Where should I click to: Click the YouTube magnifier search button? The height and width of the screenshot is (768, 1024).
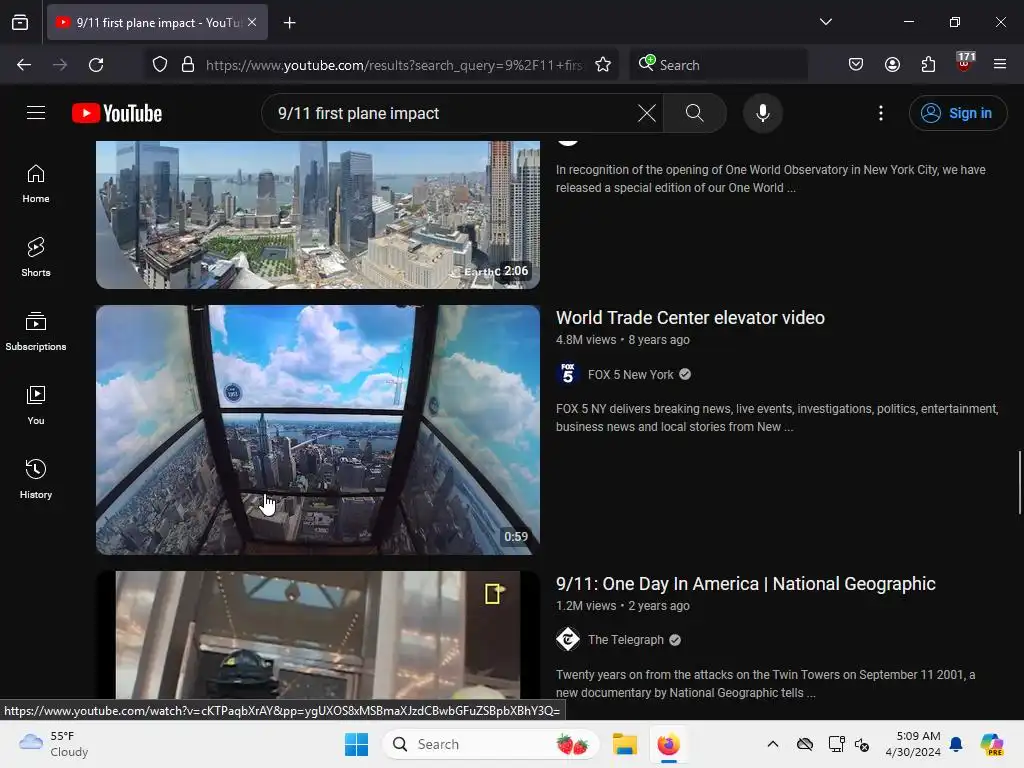[694, 113]
